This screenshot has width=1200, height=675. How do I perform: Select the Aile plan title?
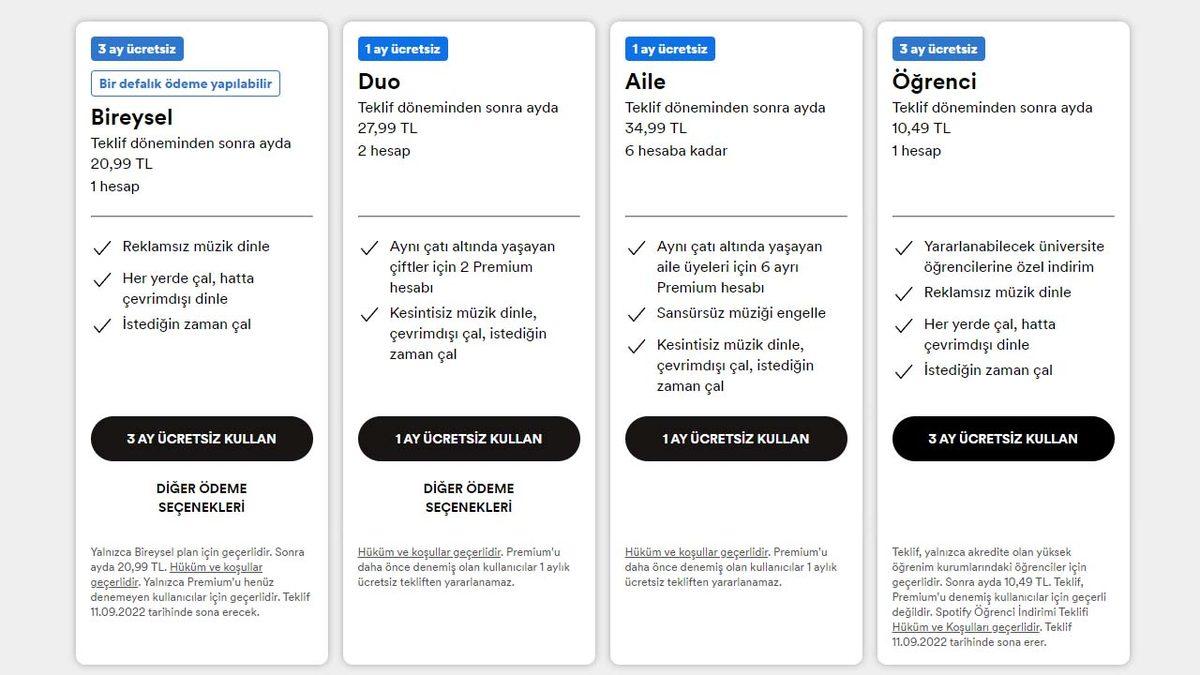coord(646,80)
